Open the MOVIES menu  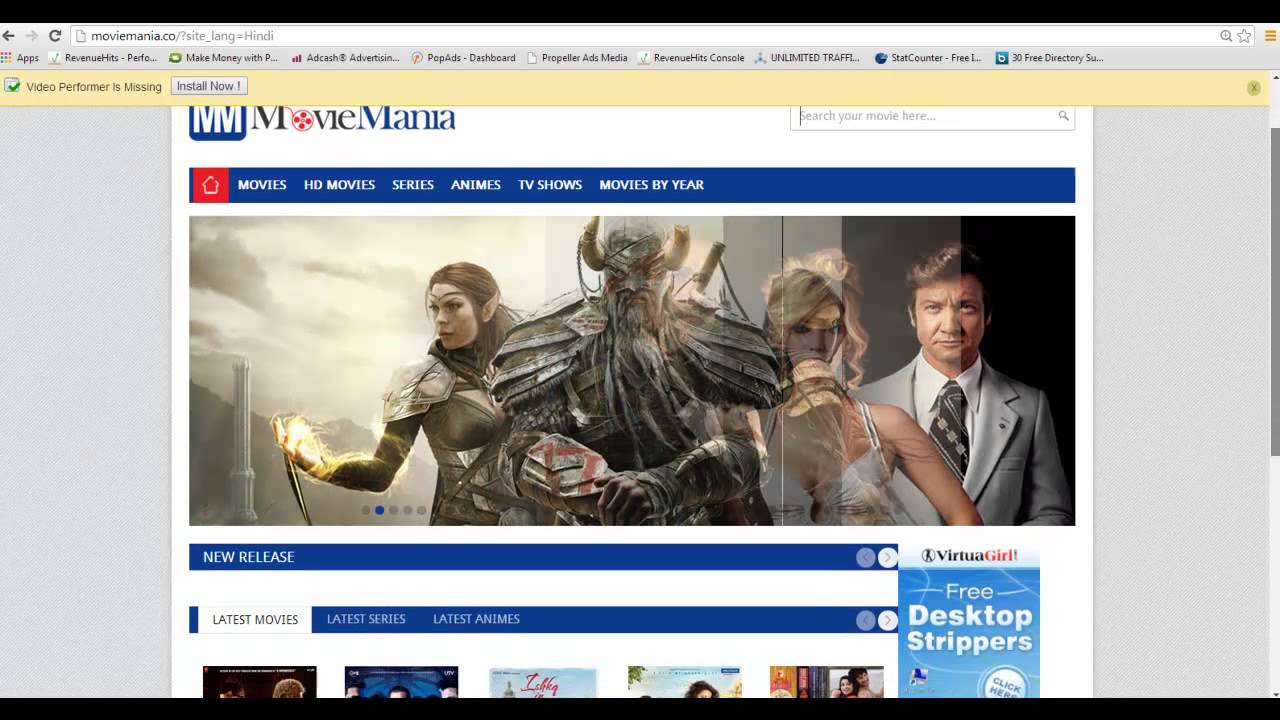tap(262, 185)
